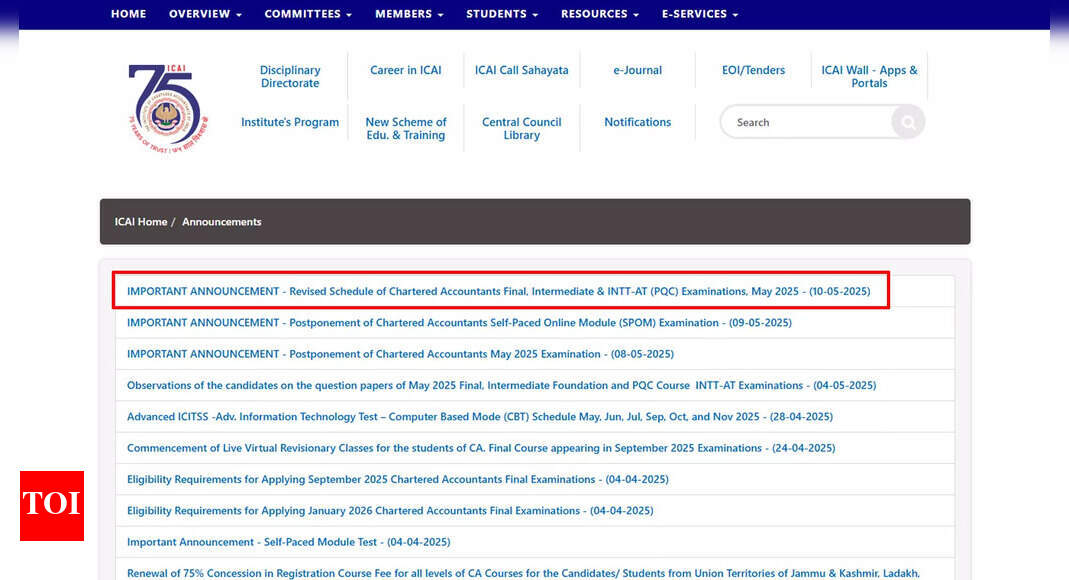Open the E-Services menu
The height and width of the screenshot is (580, 1069).
(700, 14)
